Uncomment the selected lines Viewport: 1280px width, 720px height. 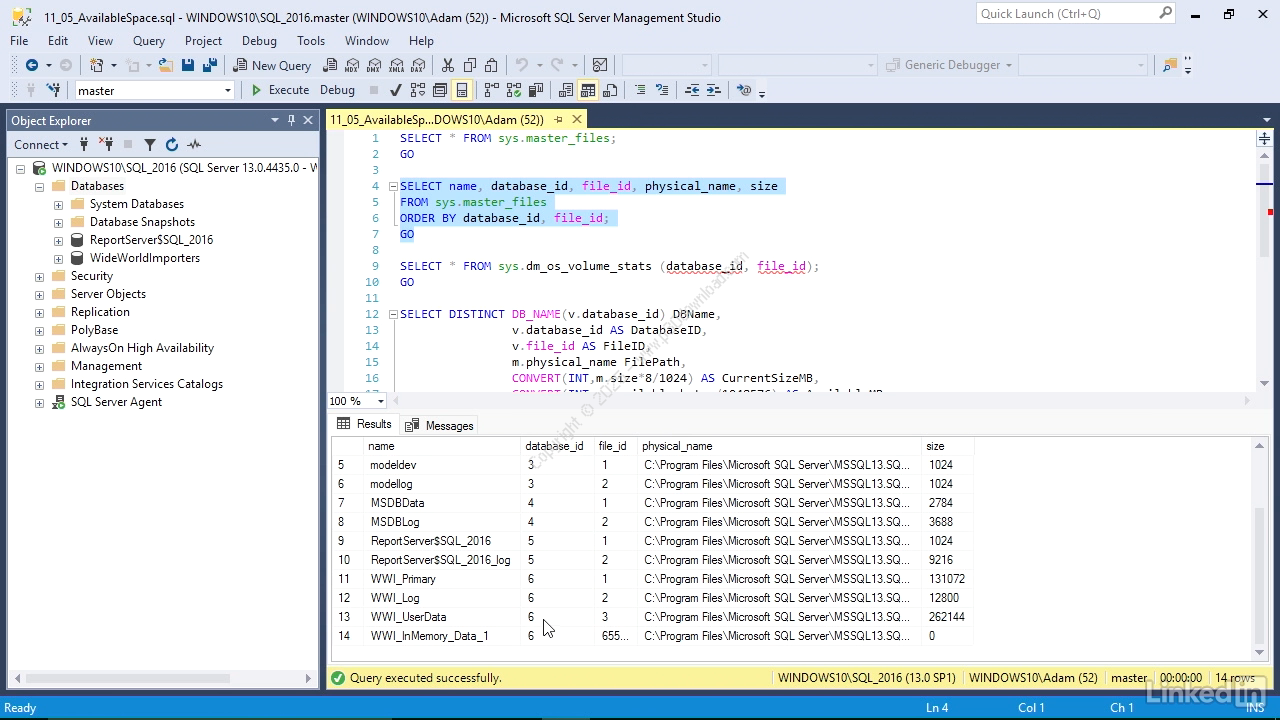pos(662,90)
